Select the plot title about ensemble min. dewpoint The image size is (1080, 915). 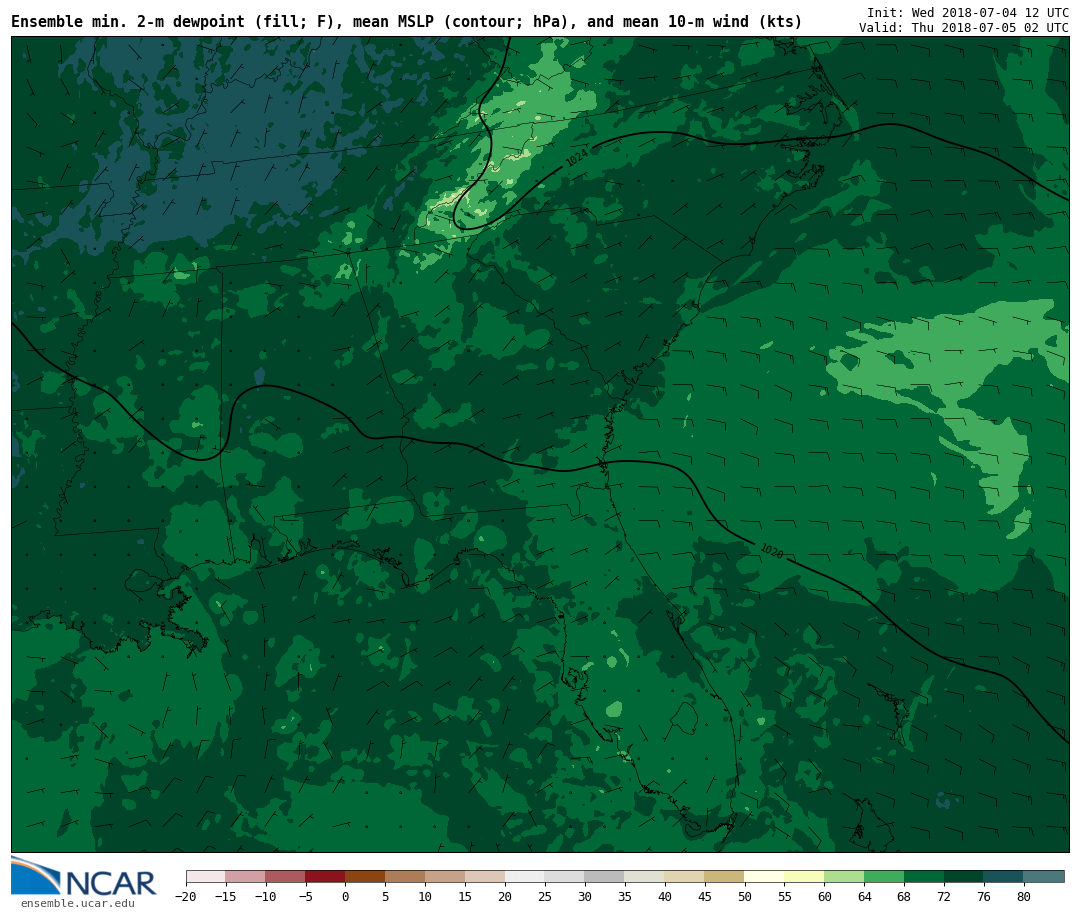pos(406,22)
